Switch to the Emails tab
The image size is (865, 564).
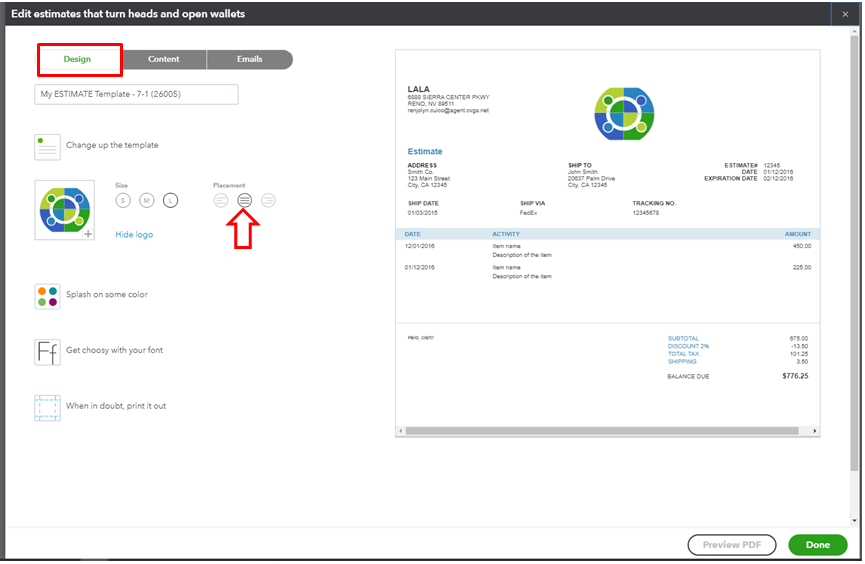250,59
